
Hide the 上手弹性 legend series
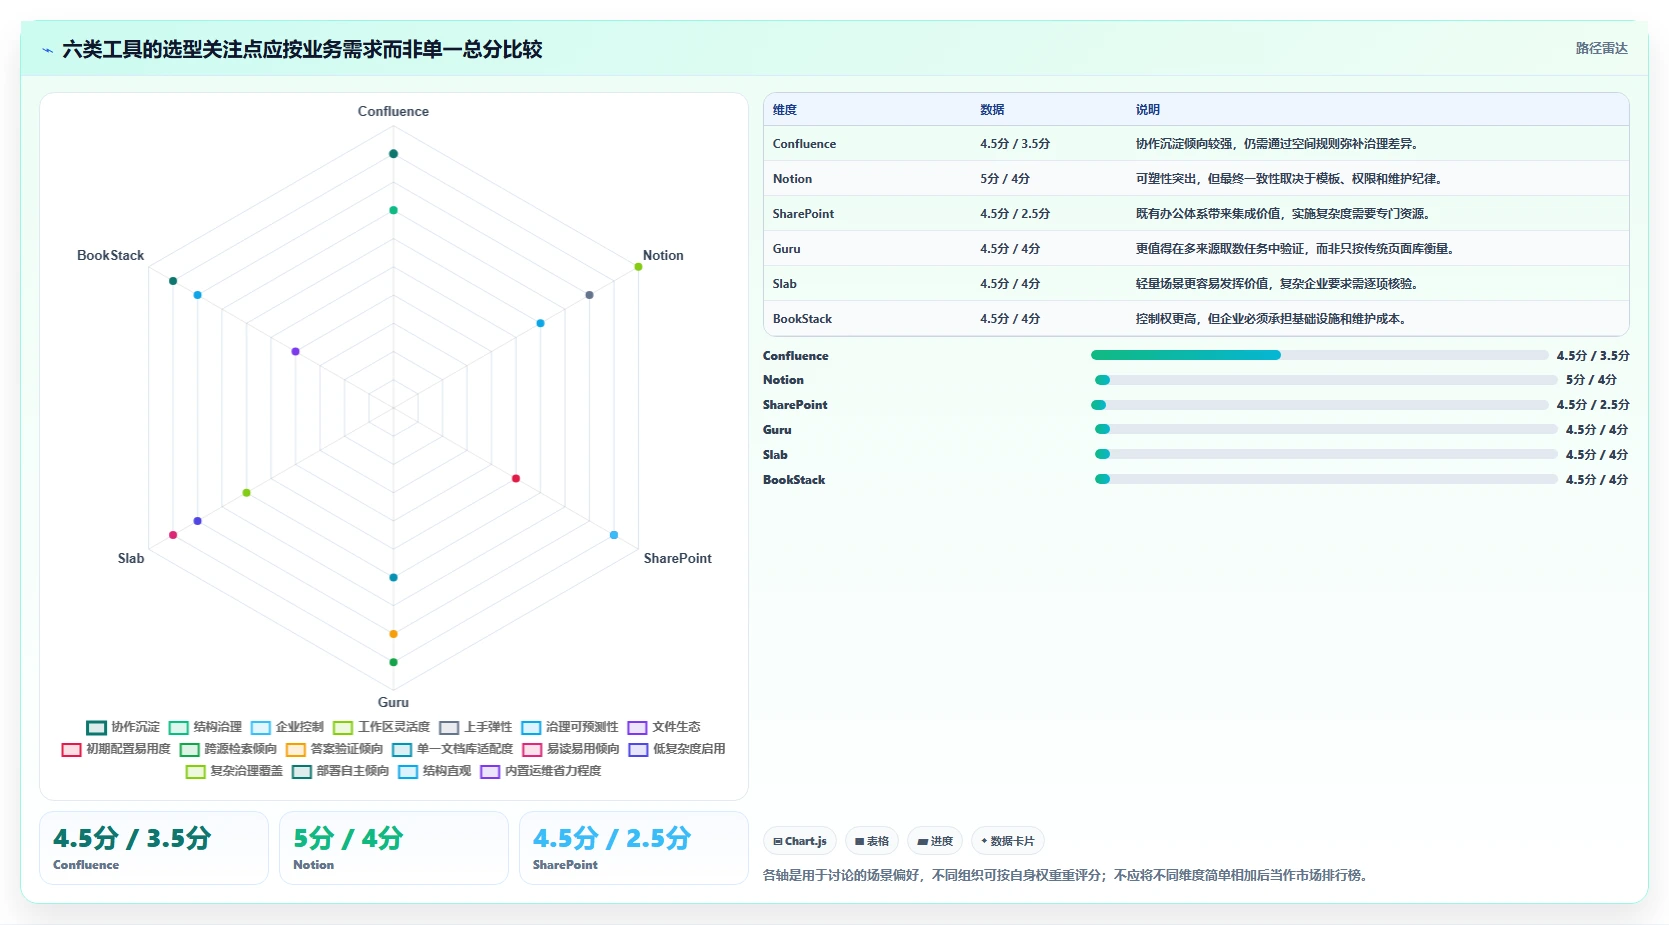475,727
